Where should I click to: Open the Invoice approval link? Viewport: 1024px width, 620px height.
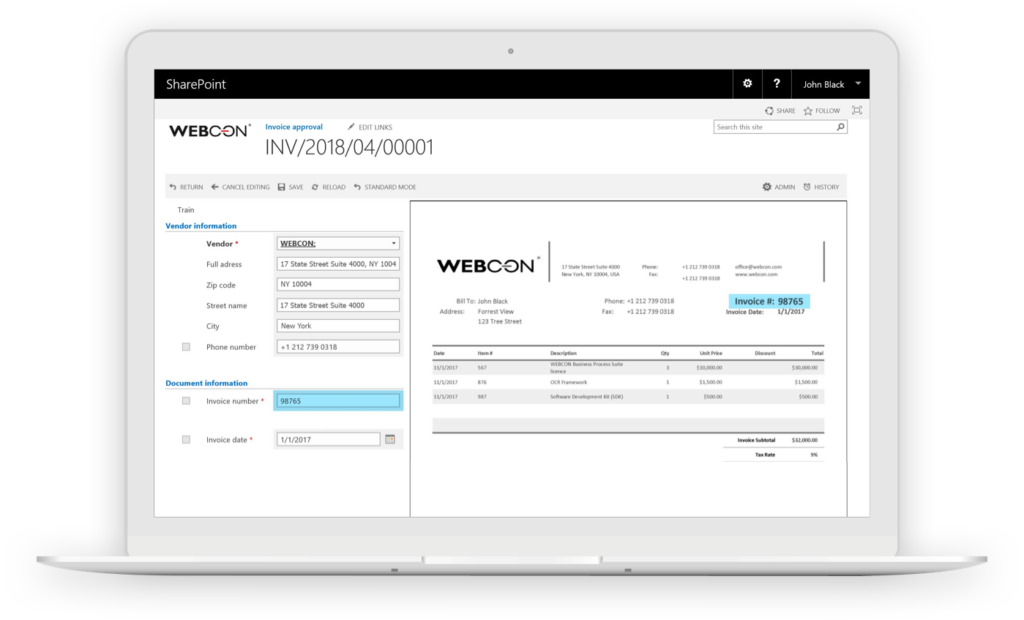pos(294,127)
